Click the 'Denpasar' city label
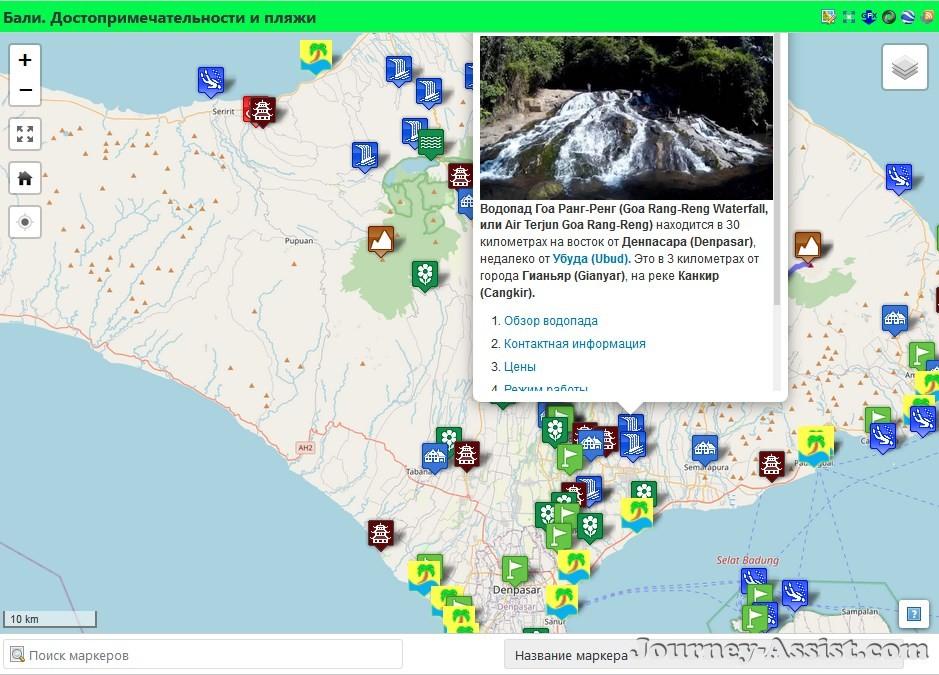 (516, 590)
